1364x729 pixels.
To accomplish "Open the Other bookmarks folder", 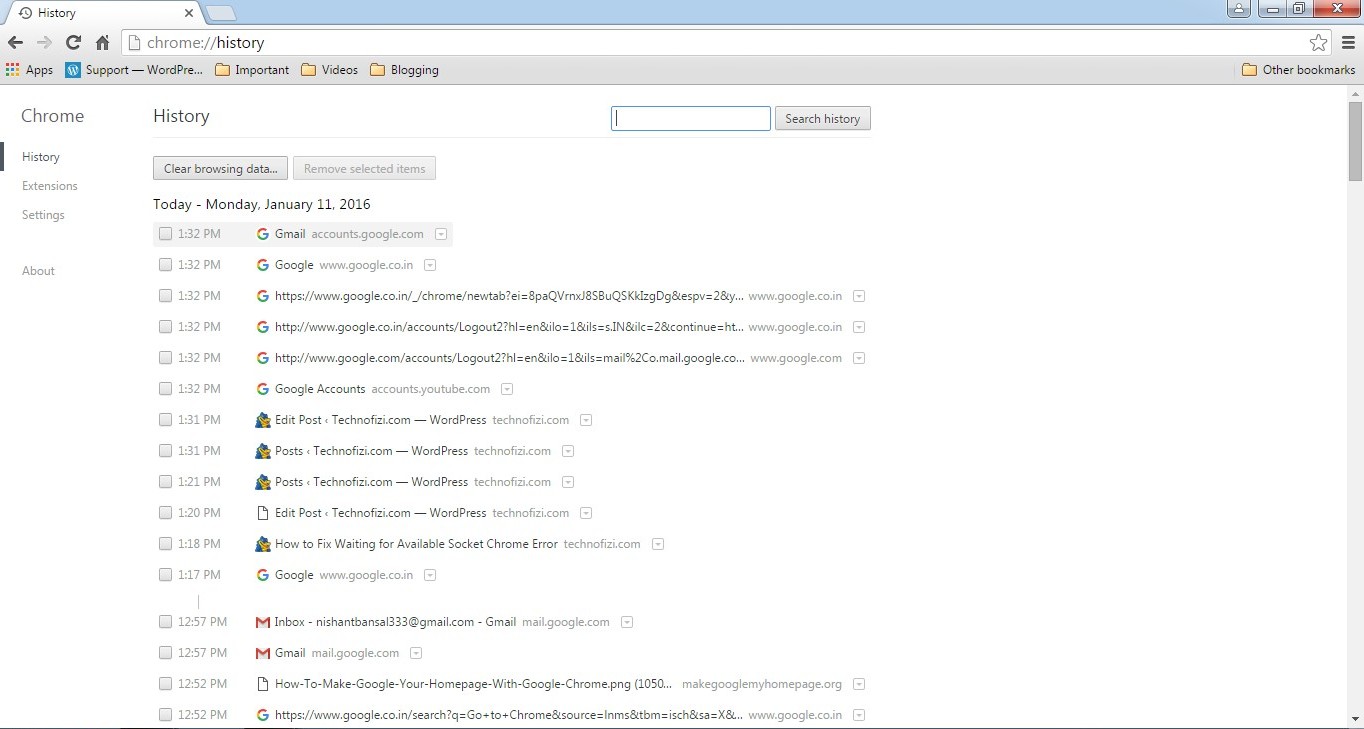I will click(x=1298, y=70).
